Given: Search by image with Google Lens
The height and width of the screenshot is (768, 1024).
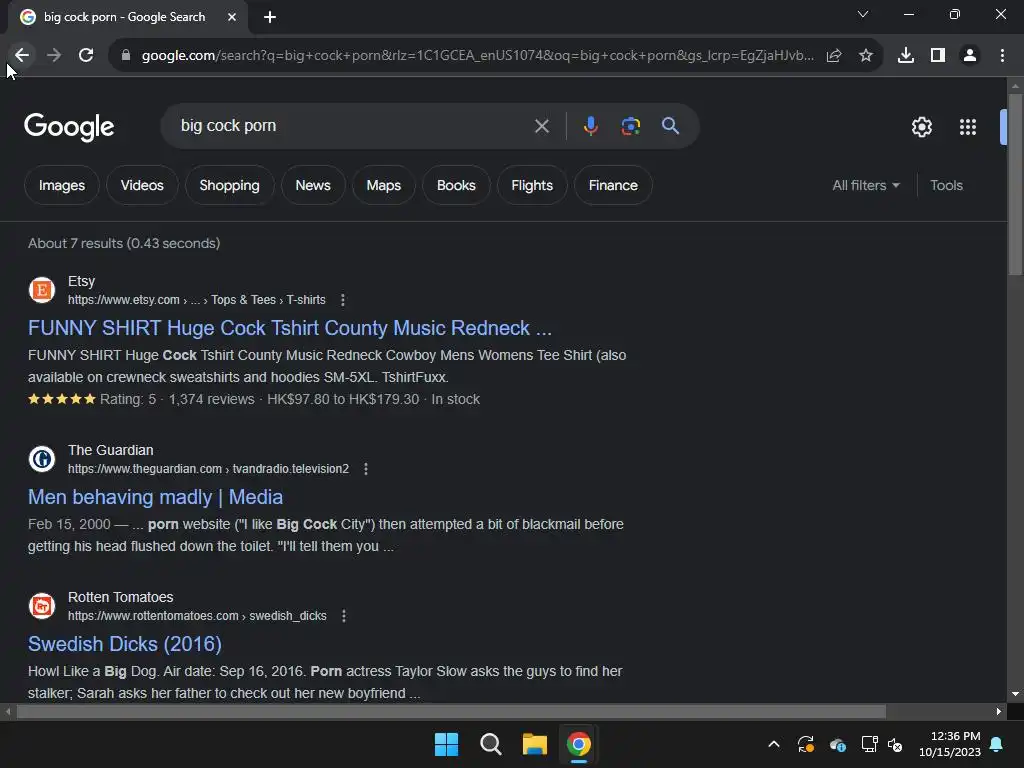Looking at the screenshot, I should [630, 126].
